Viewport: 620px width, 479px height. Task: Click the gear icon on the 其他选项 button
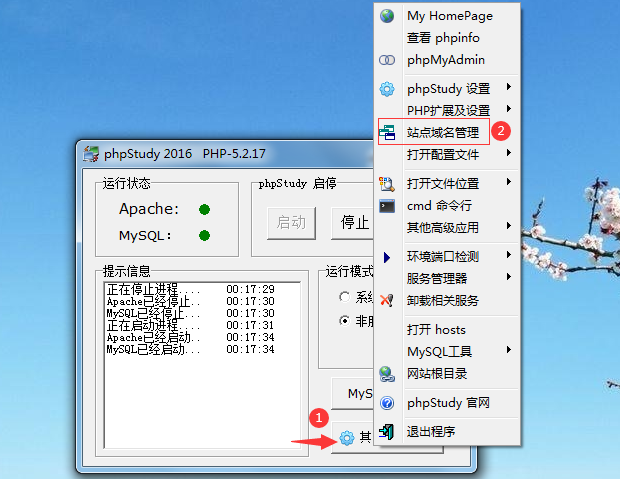tap(347, 438)
